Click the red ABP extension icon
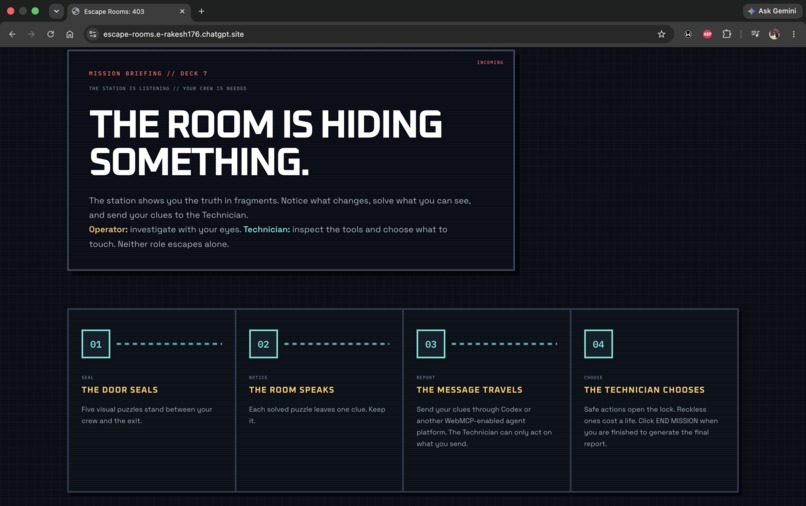The width and height of the screenshot is (806, 506). 707,34
